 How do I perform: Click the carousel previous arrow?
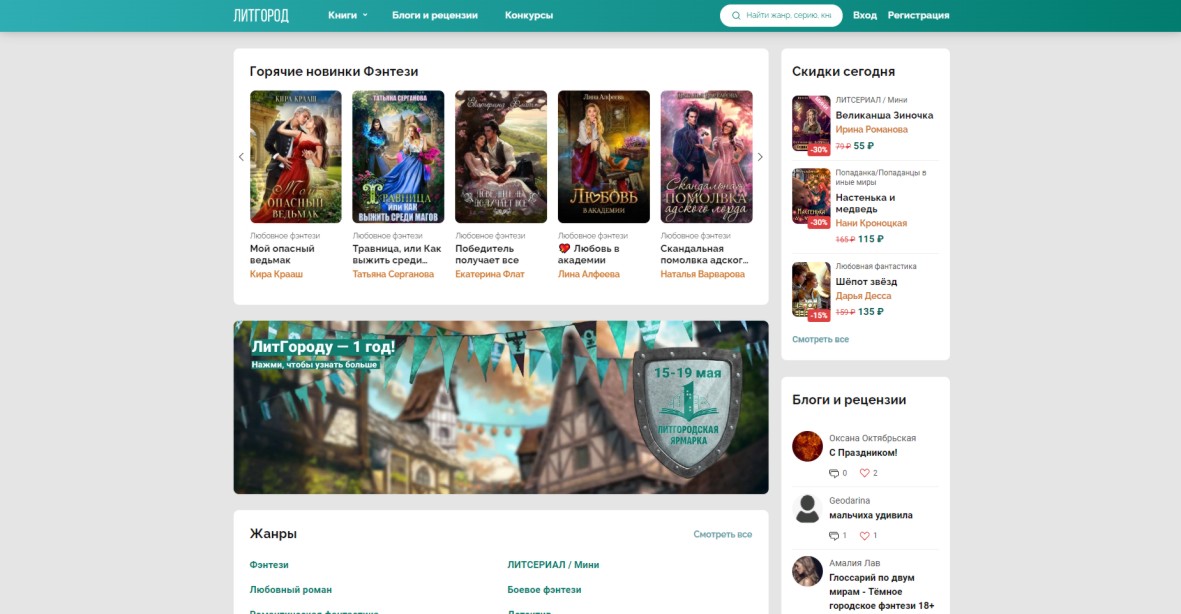tap(241, 157)
